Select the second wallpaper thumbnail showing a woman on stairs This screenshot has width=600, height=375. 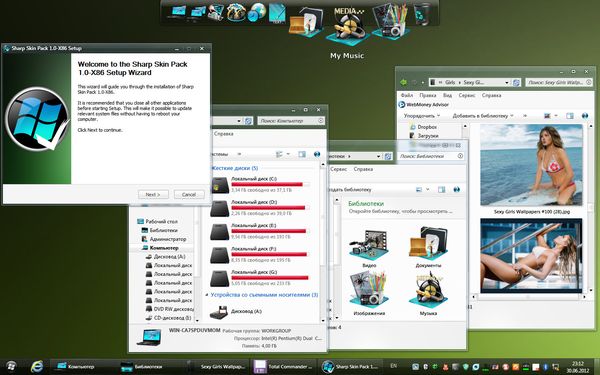pyautogui.click(x=531, y=256)
